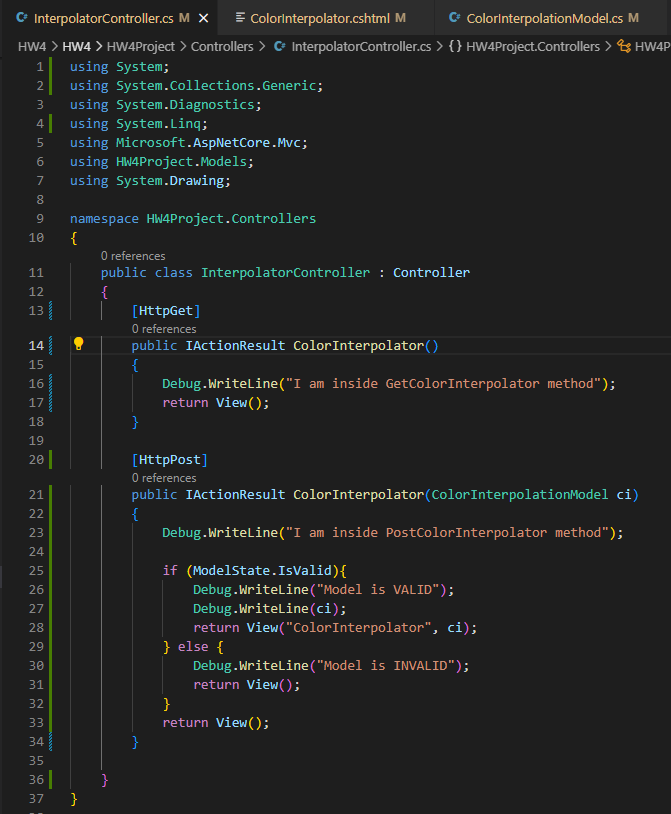This screenshot has width=671, height=814.
Task: Click 'using Microsoft.AspNetCore.Mvc;' line
Action: (x=189, y=143)
